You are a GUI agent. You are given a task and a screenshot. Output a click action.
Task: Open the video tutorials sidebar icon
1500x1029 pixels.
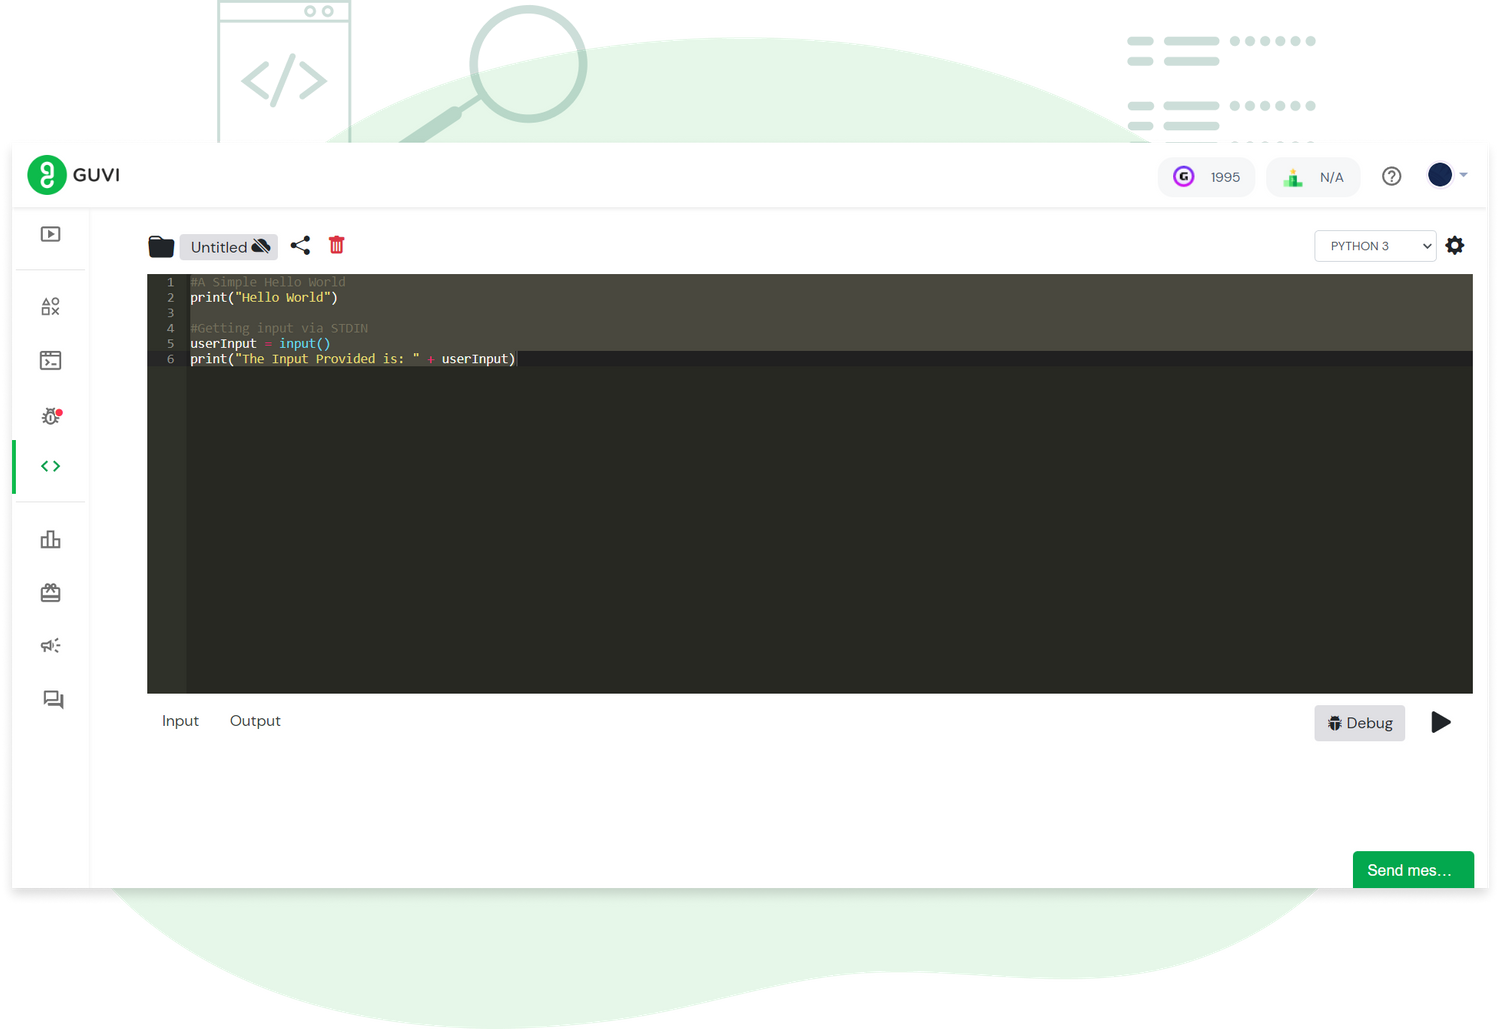pos(50,233)
